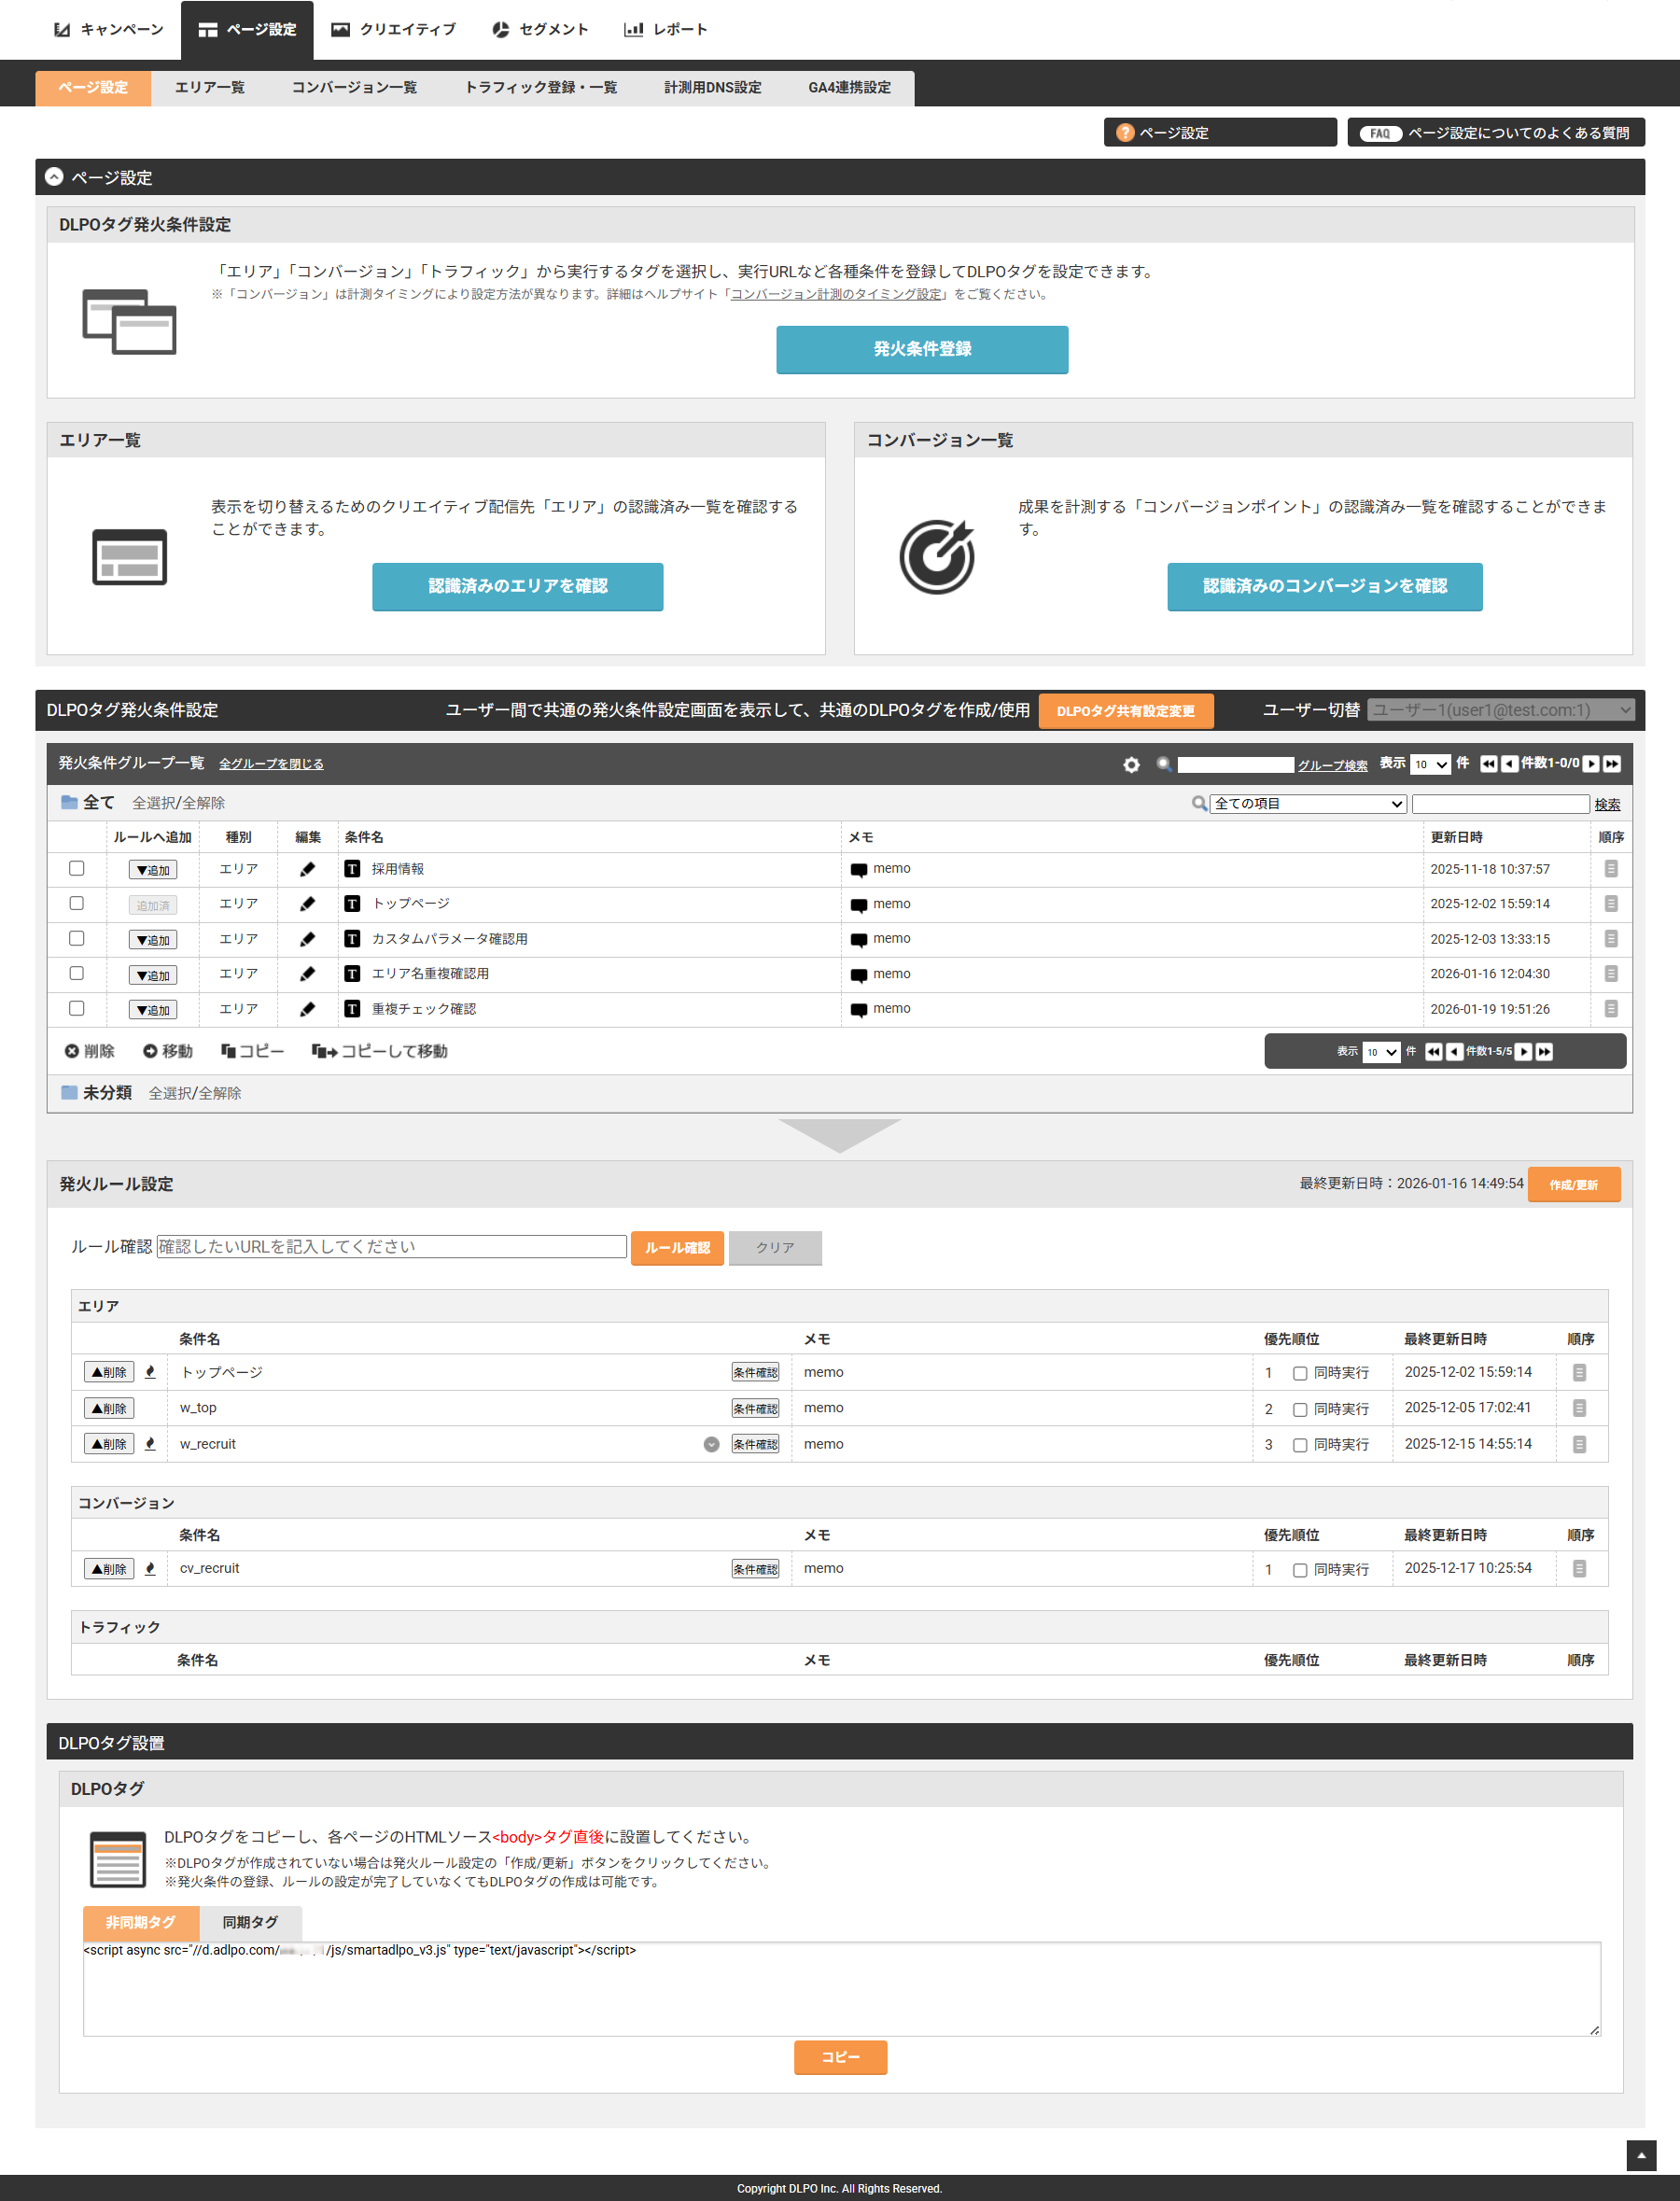
Task: Go to first page in group list pager
Action: pos(1488,764)
